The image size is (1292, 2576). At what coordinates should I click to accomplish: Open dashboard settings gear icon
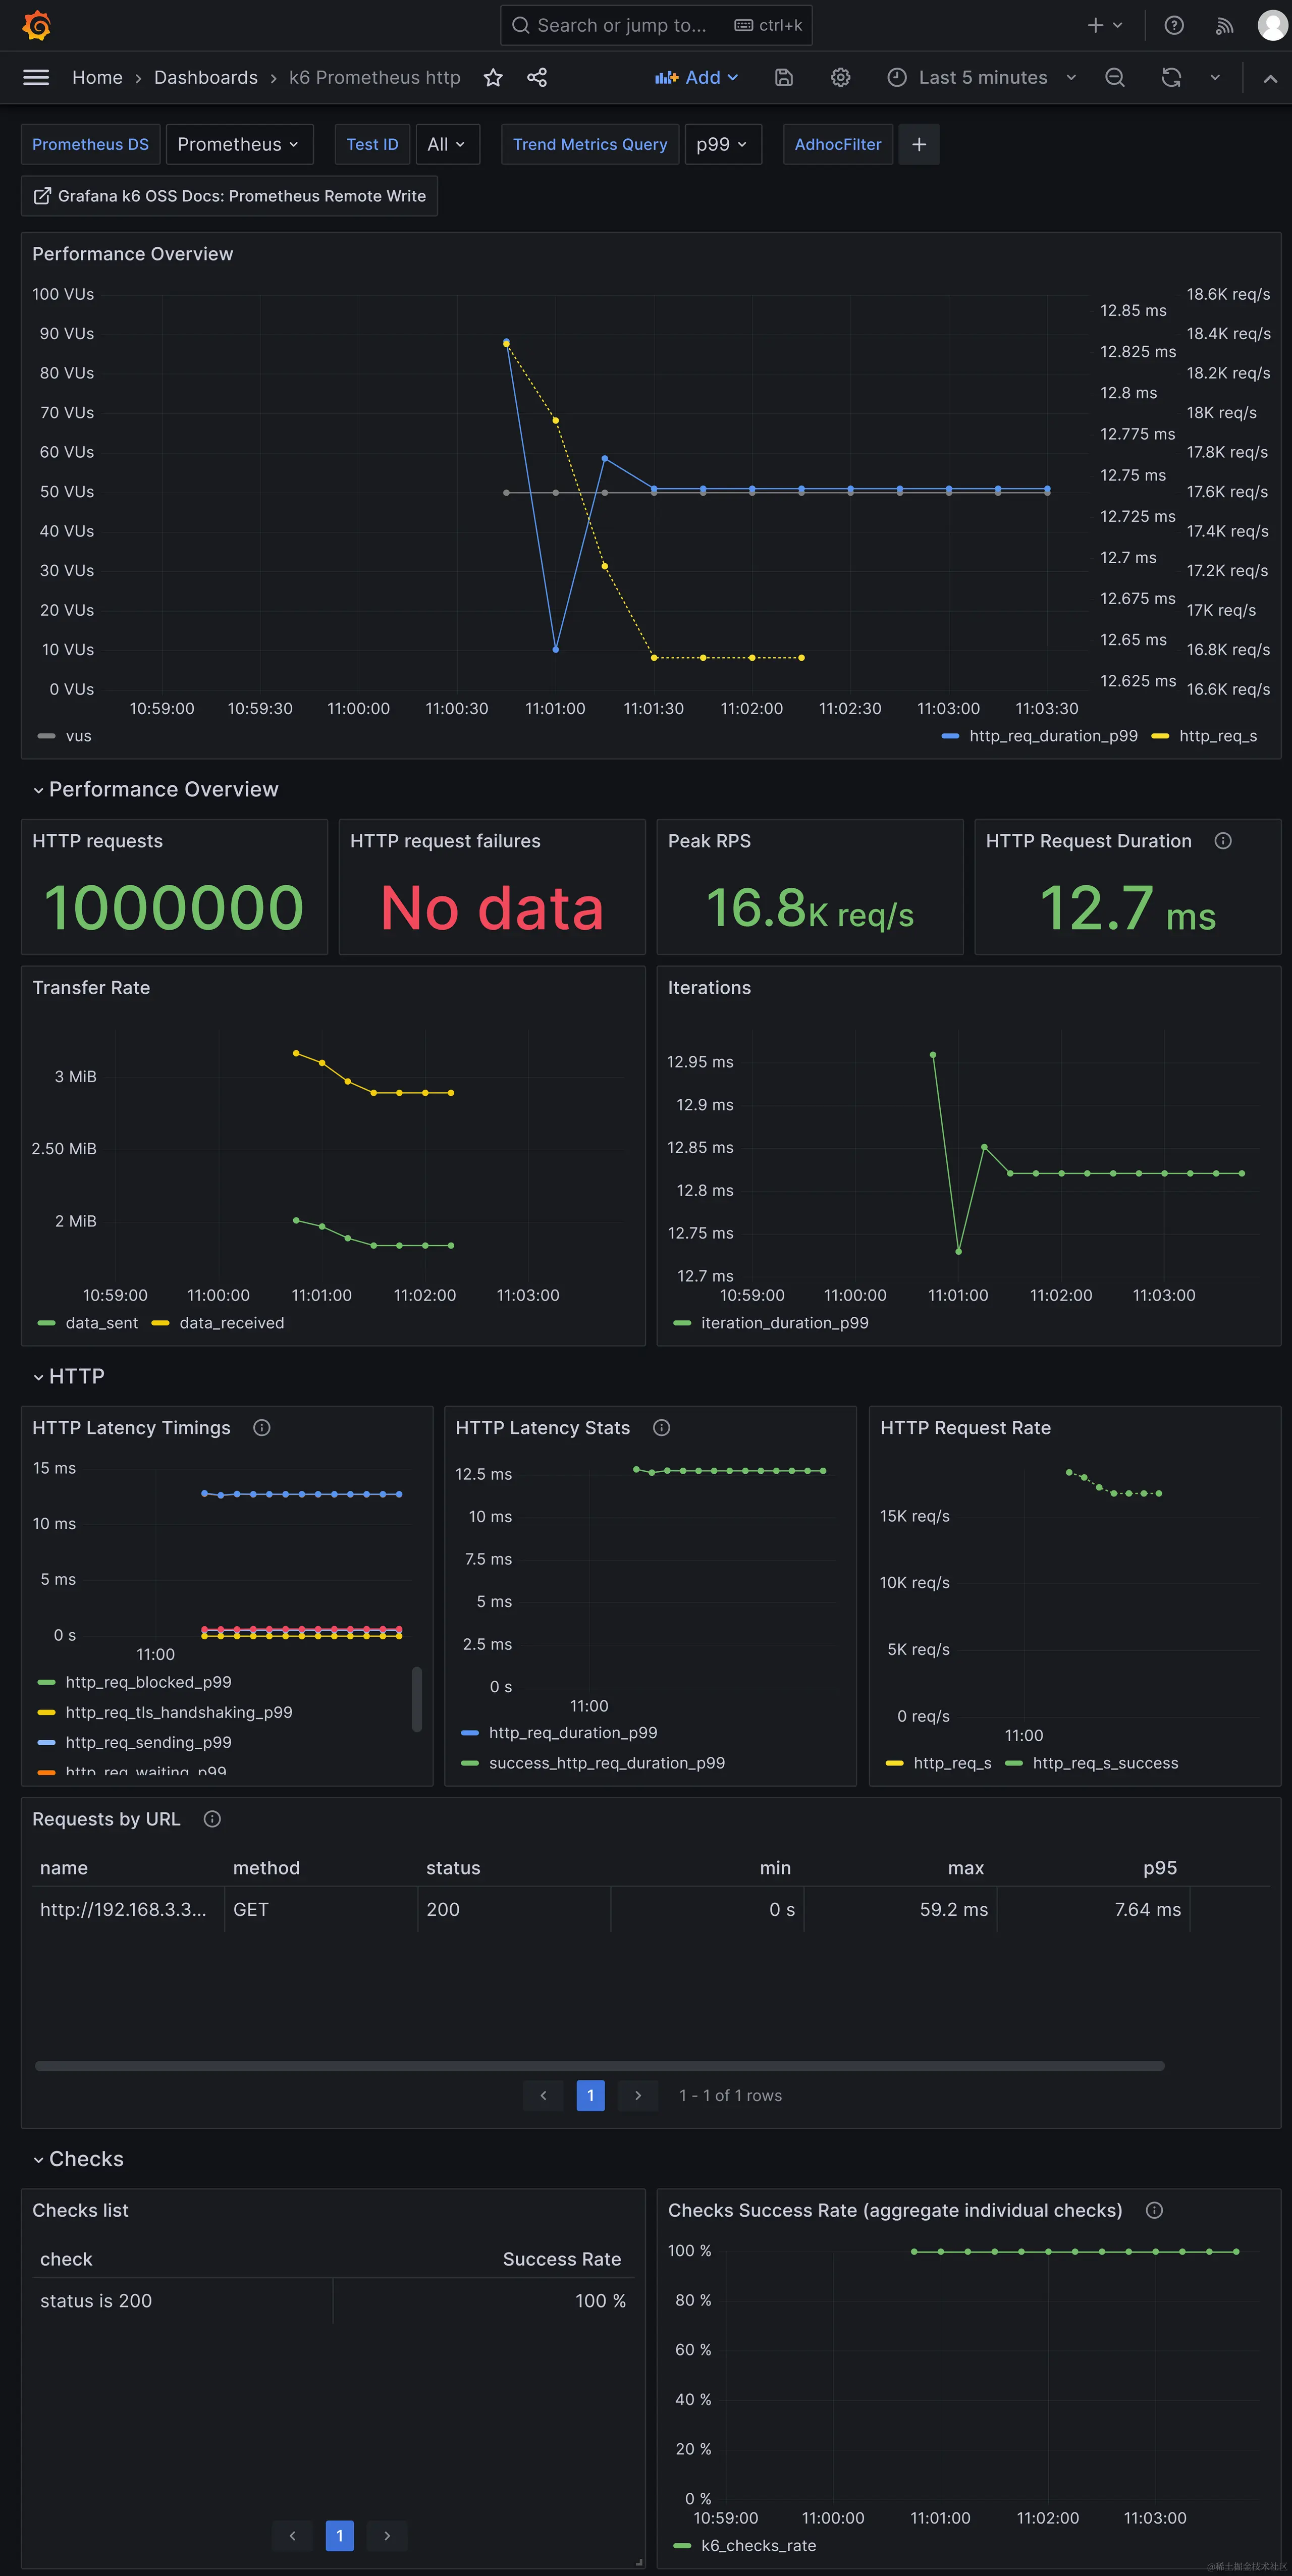tap(841, 77)
